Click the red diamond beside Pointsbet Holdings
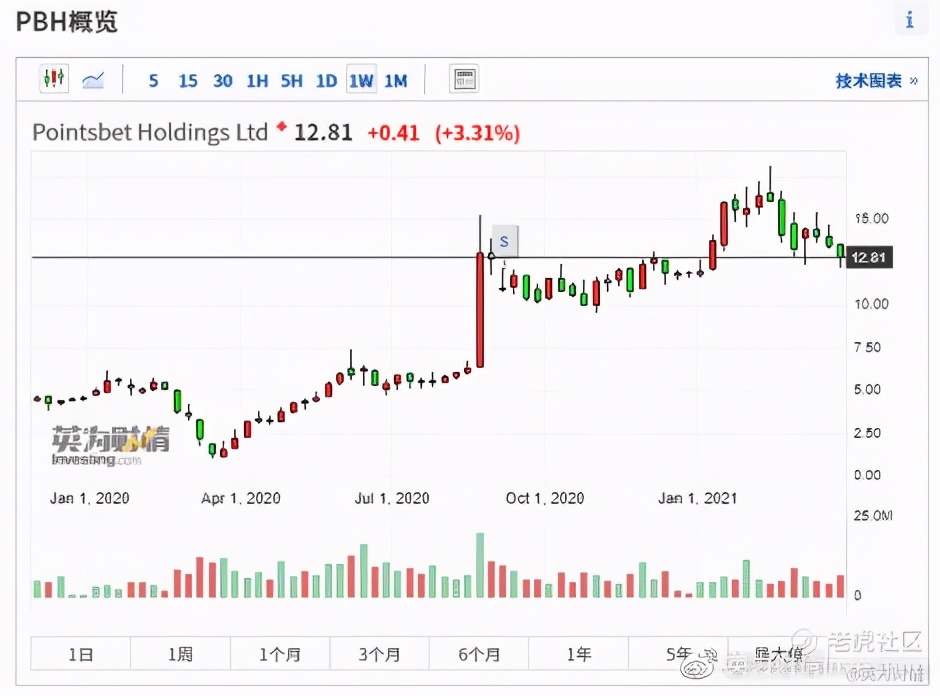940x696 pixels. [281, 127]
